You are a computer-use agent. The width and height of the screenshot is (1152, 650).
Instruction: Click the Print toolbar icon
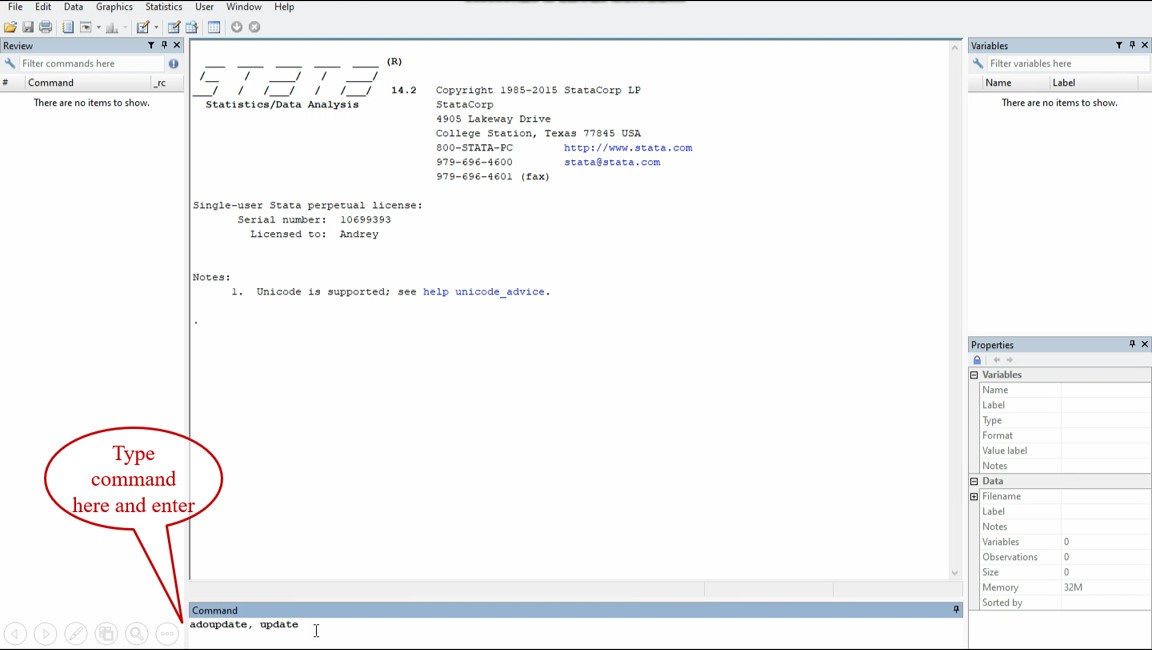[46, 27]
